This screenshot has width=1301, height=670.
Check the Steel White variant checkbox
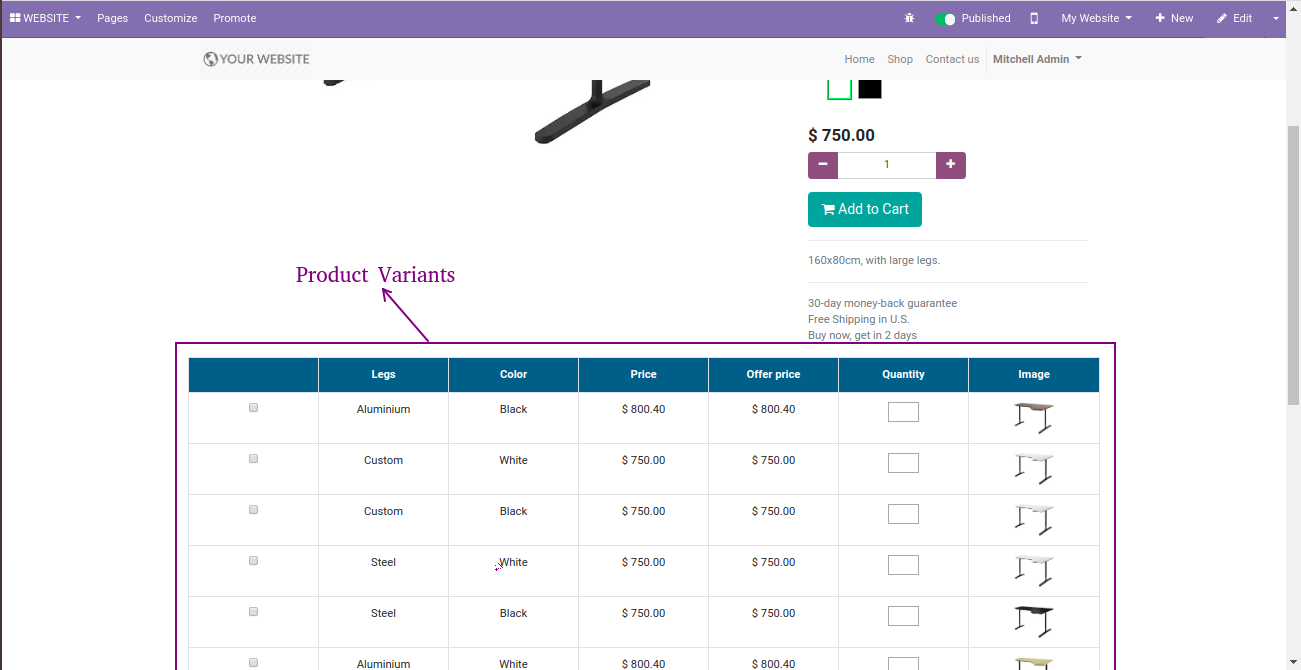coord(254,561)
